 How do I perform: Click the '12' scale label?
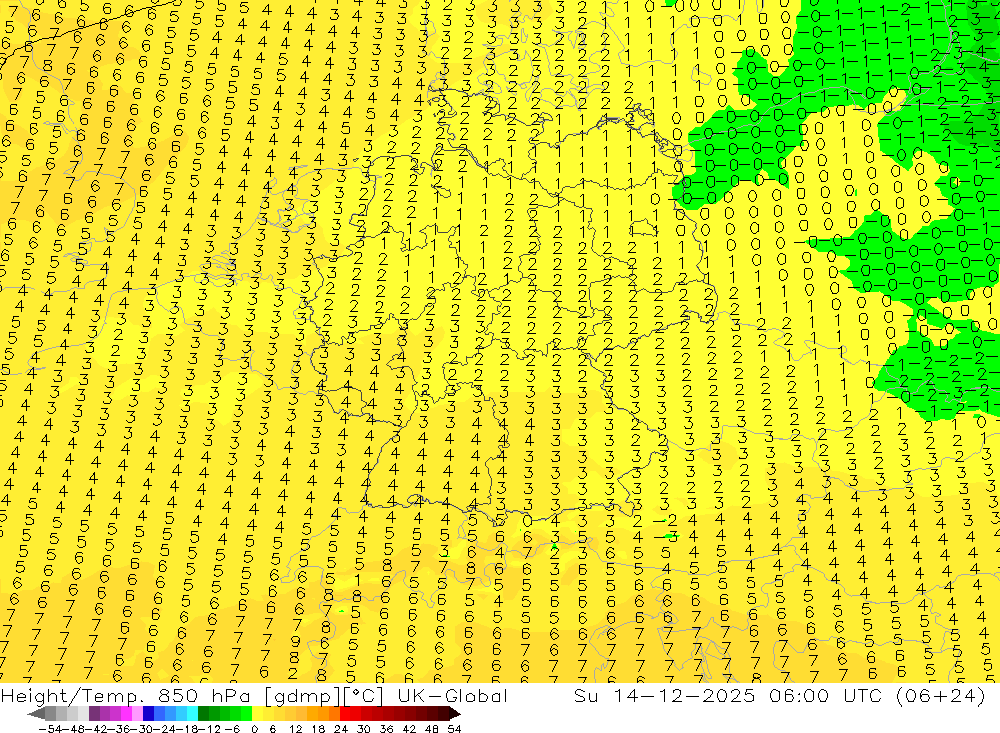pos(296,729)
